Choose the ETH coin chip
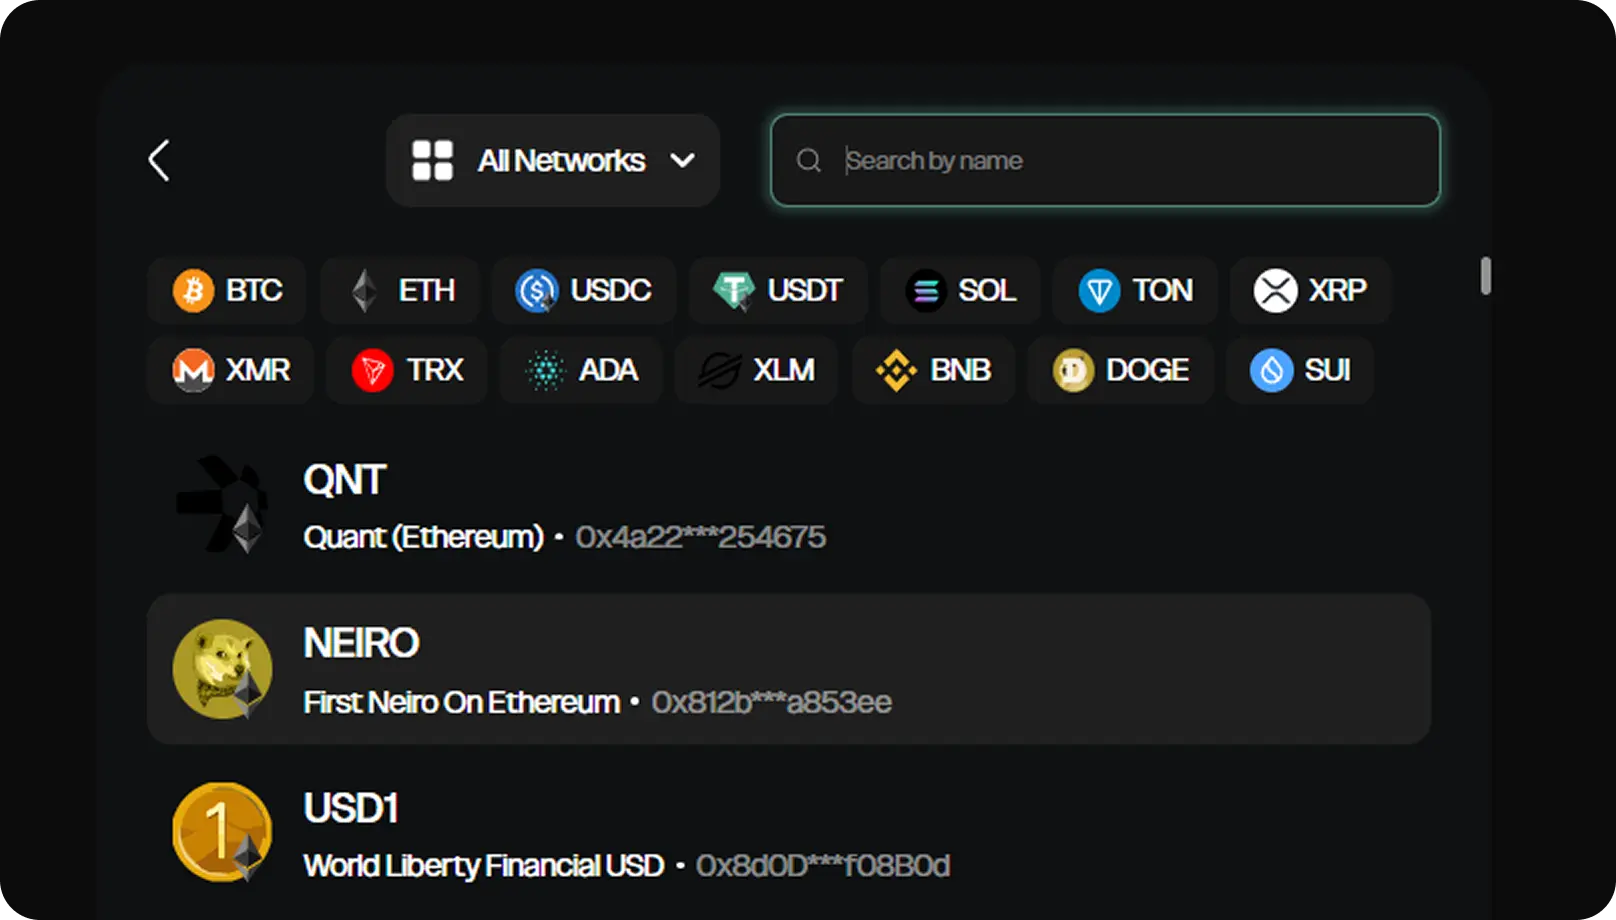Image resolution: width=1616 pixels, height=920 pixels. tap(401, 290)
